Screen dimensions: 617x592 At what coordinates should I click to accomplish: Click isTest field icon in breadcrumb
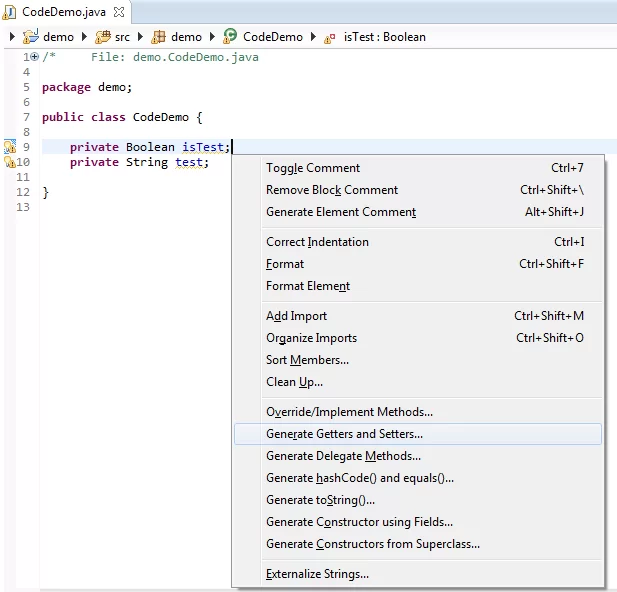(329, 38)
